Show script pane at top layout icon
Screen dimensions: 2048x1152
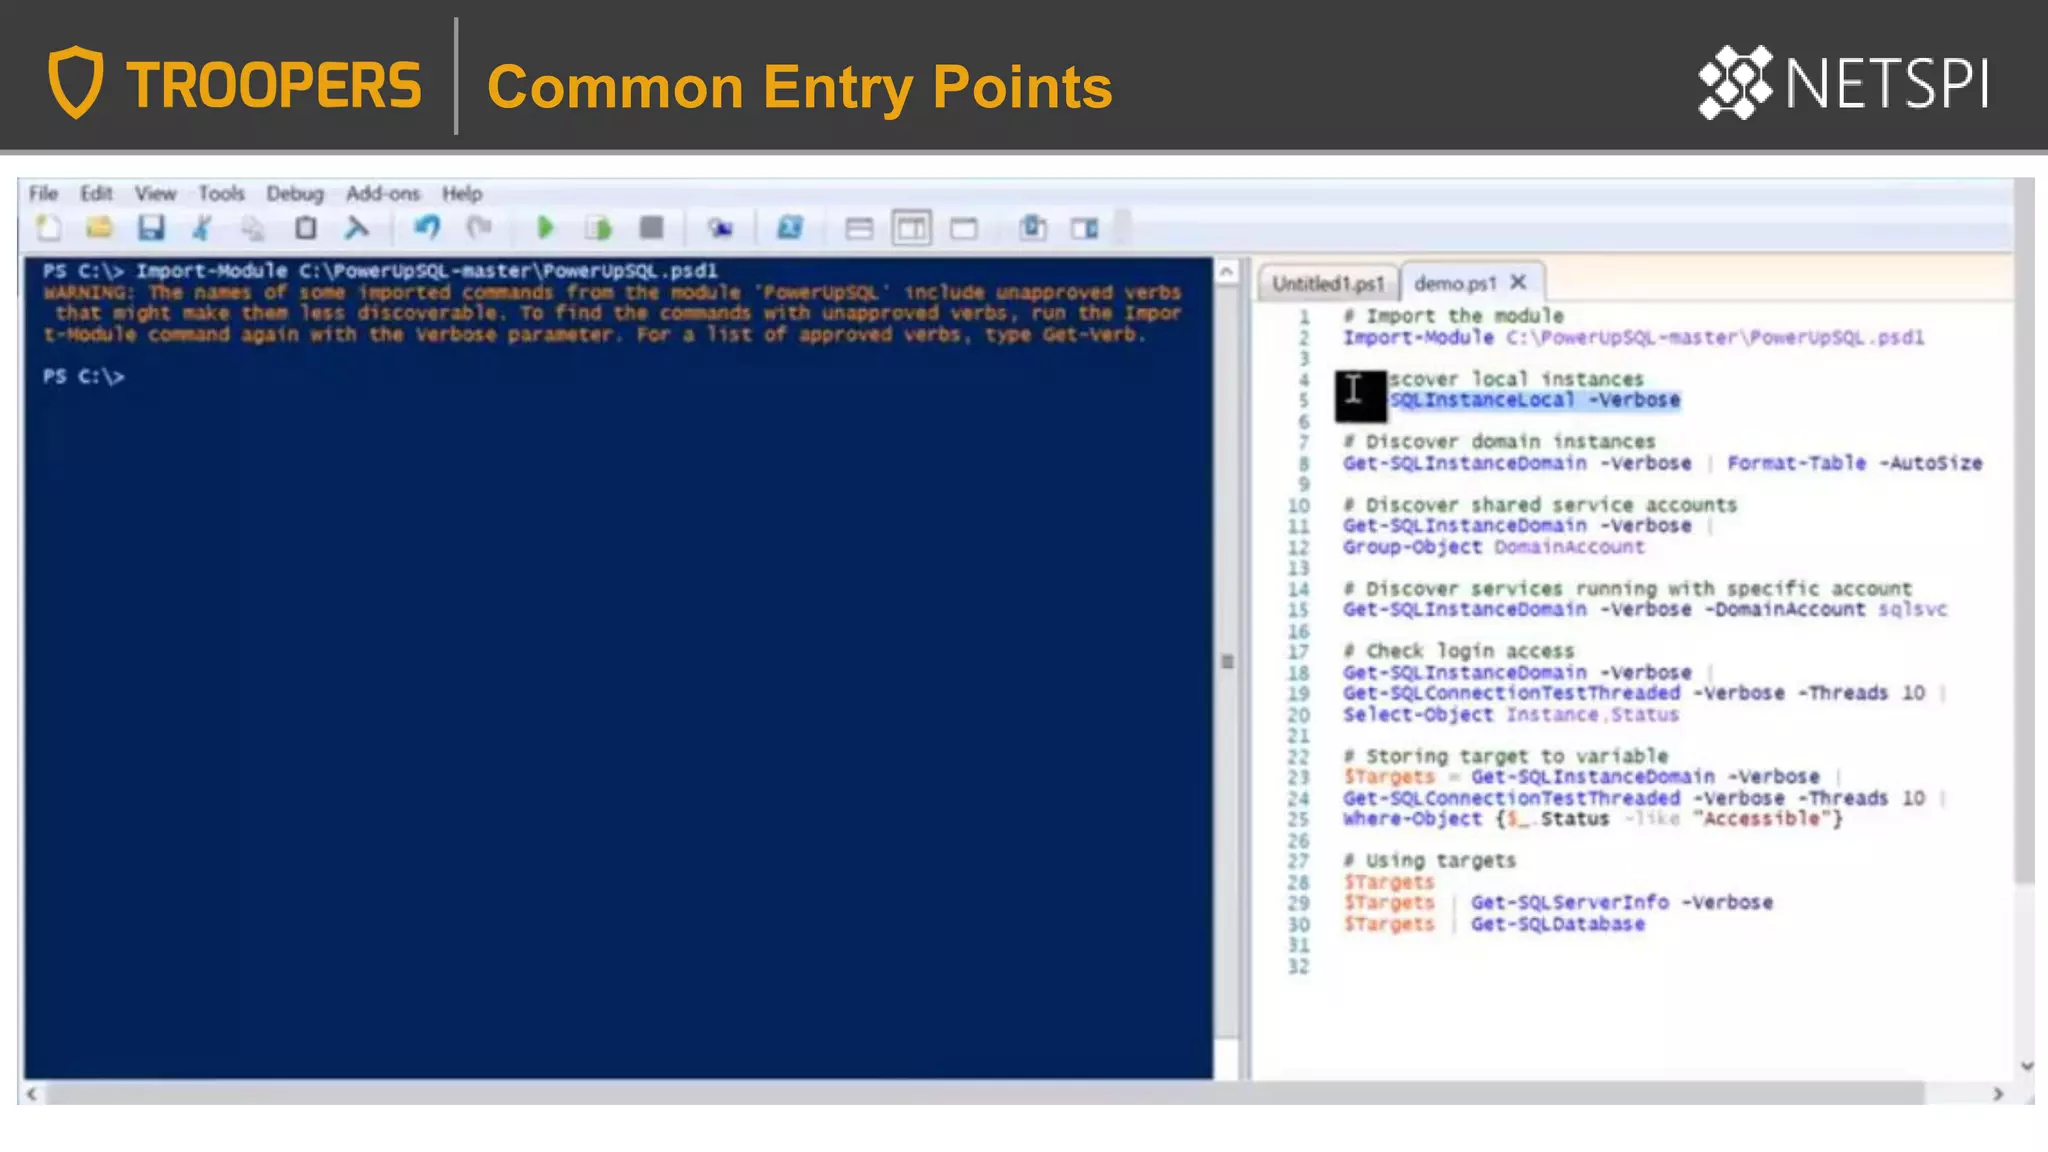click(859, 229)
